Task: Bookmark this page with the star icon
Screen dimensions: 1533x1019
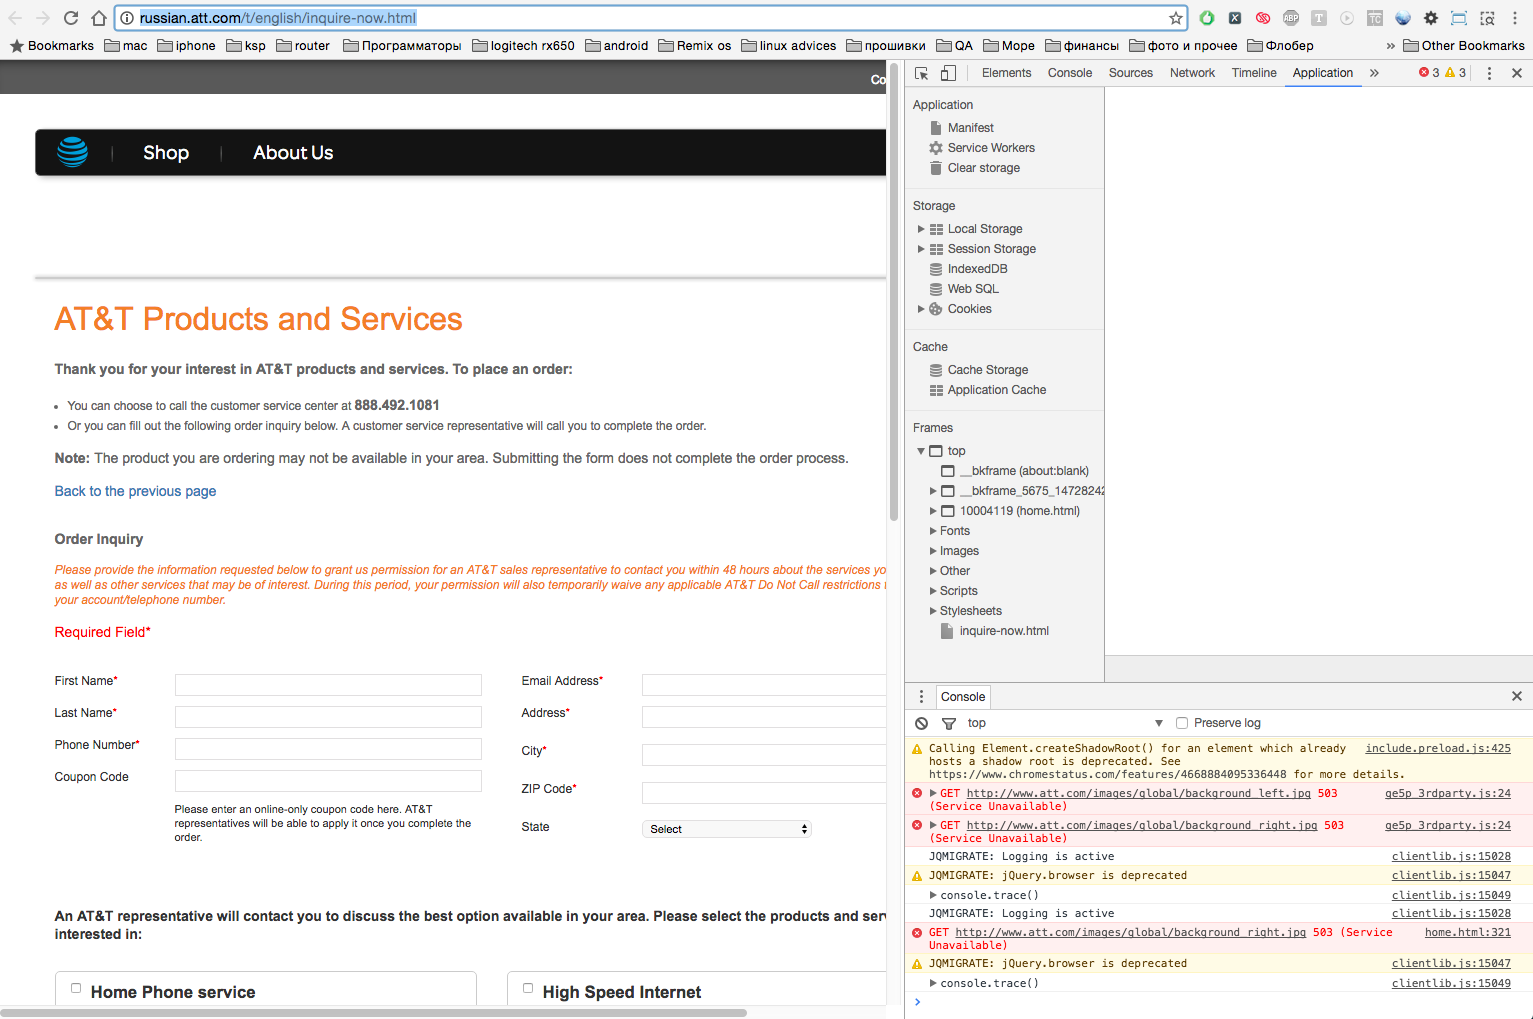Action: [x=1176, y=18]
